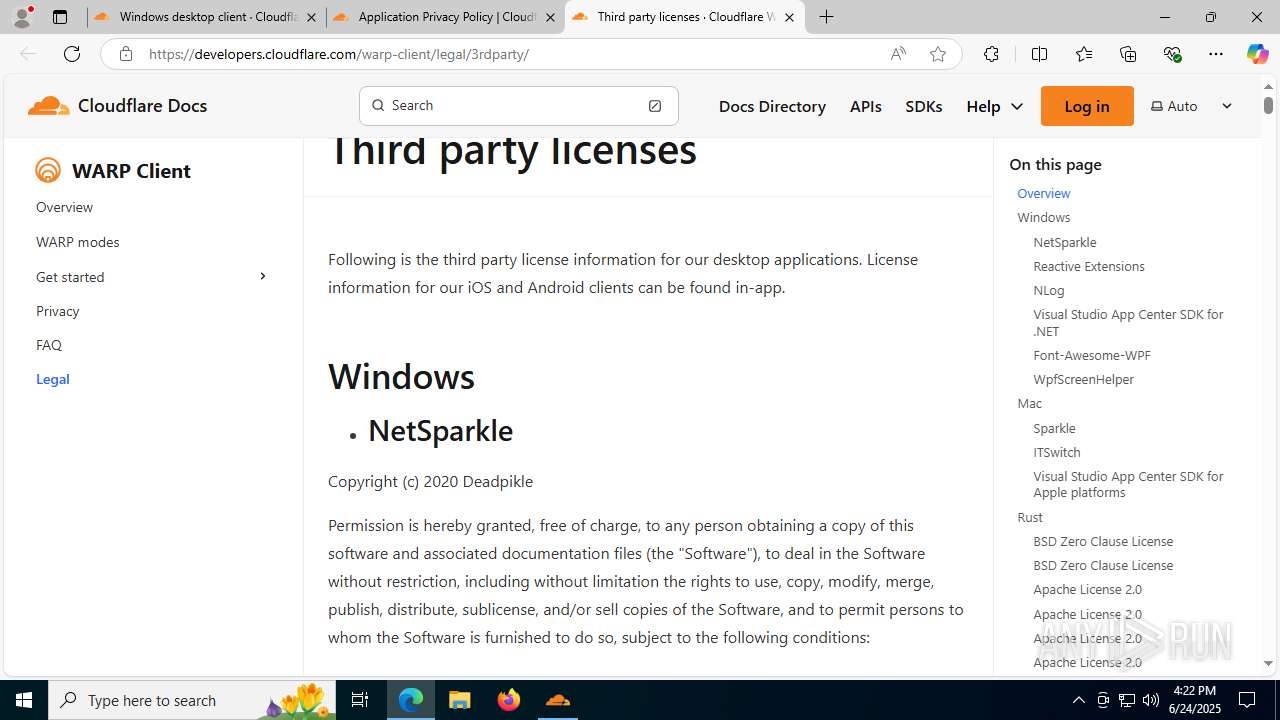View site information lock icon
The height and width of the screenshot is (720, 1280).
pos(125,54)
